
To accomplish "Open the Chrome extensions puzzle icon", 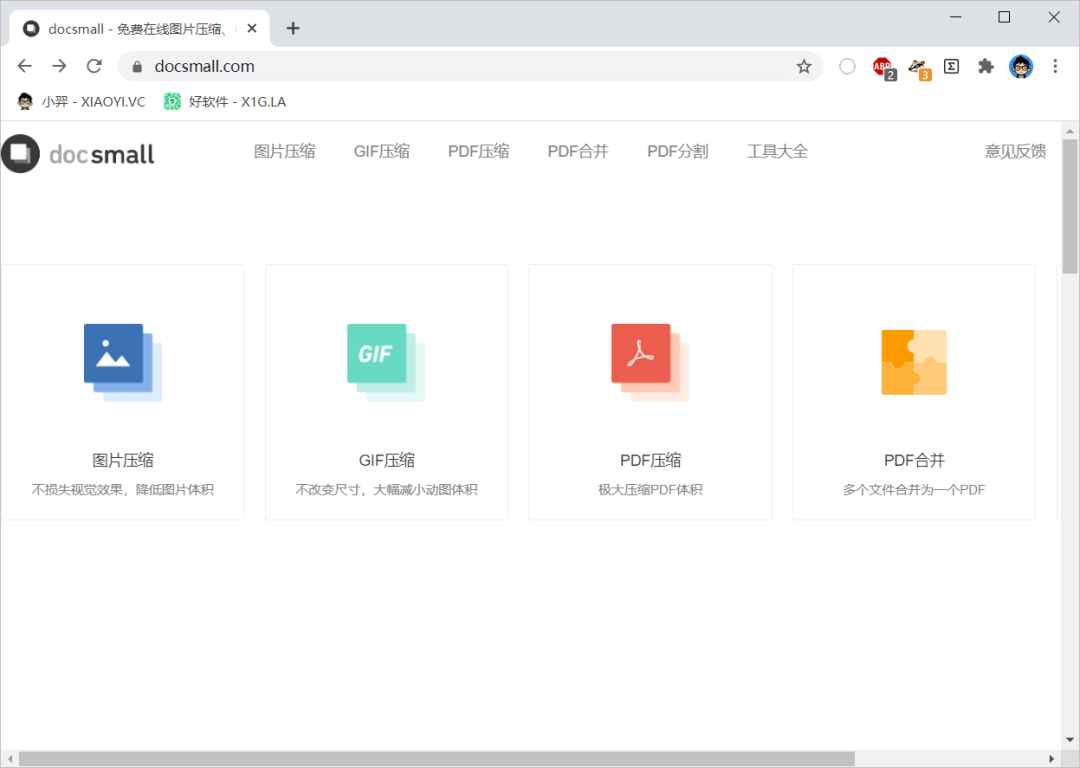I will tap(986, 66).
